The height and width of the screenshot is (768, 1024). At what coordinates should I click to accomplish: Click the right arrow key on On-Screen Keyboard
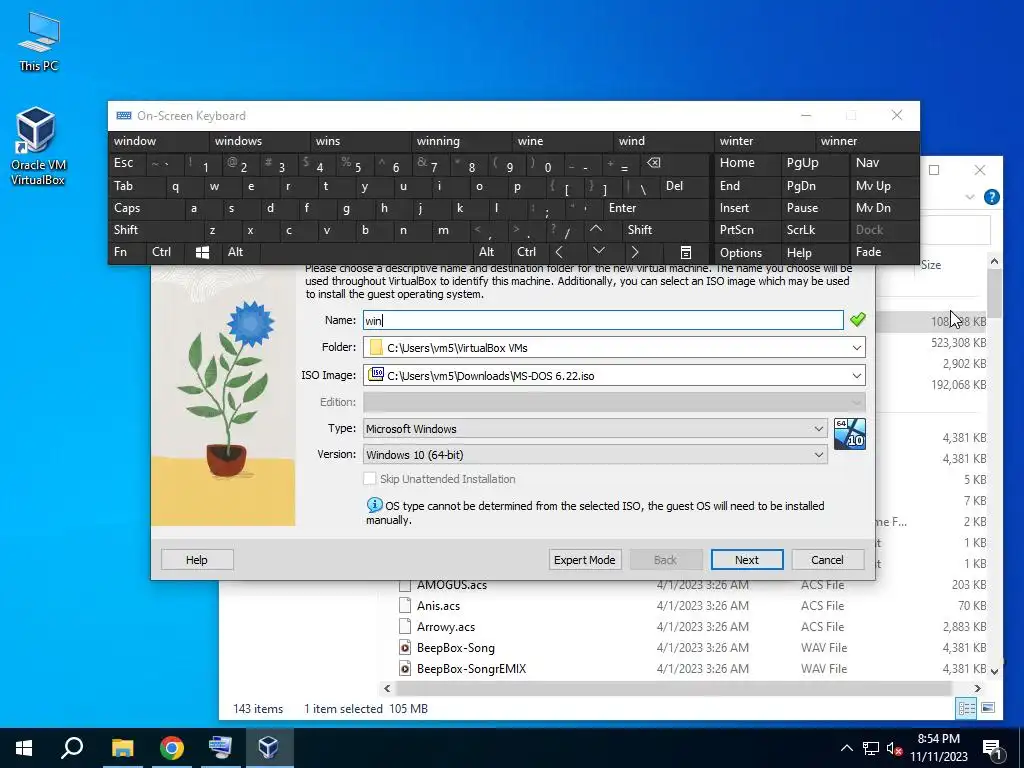click(635, 252)
